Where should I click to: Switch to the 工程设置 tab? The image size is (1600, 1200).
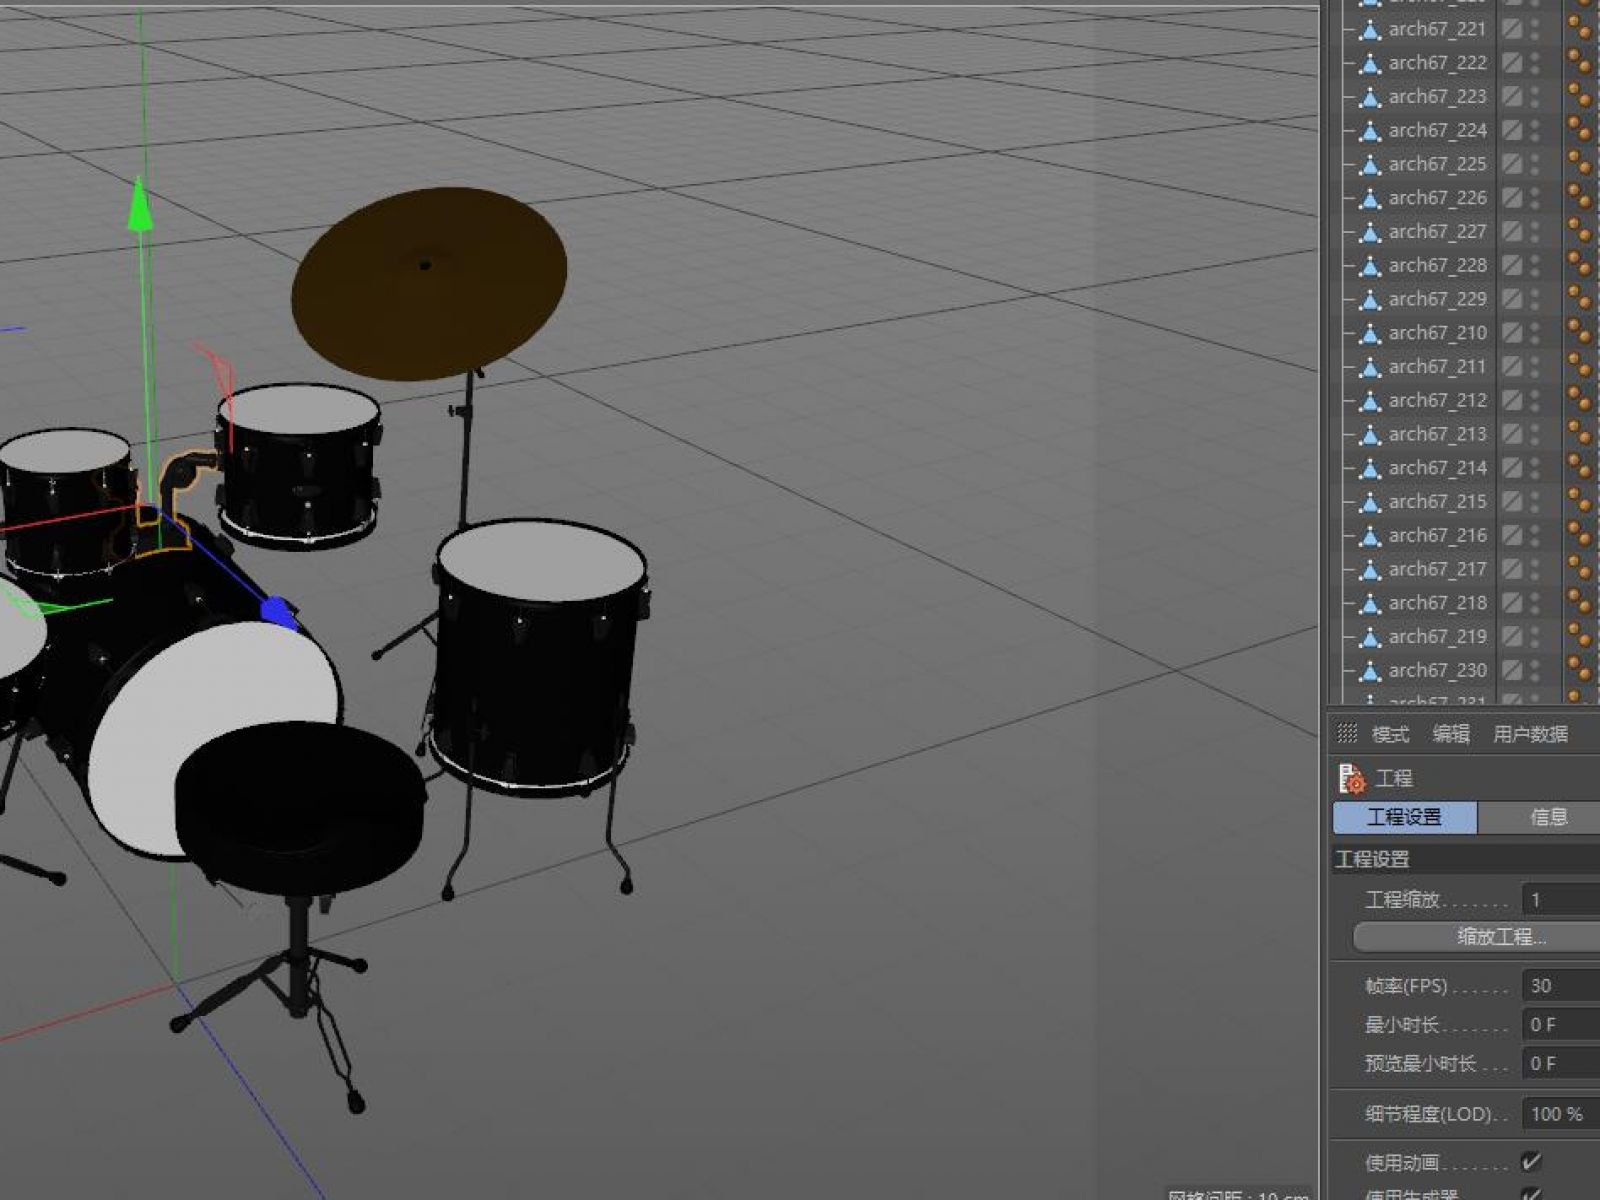(1404, 817)
